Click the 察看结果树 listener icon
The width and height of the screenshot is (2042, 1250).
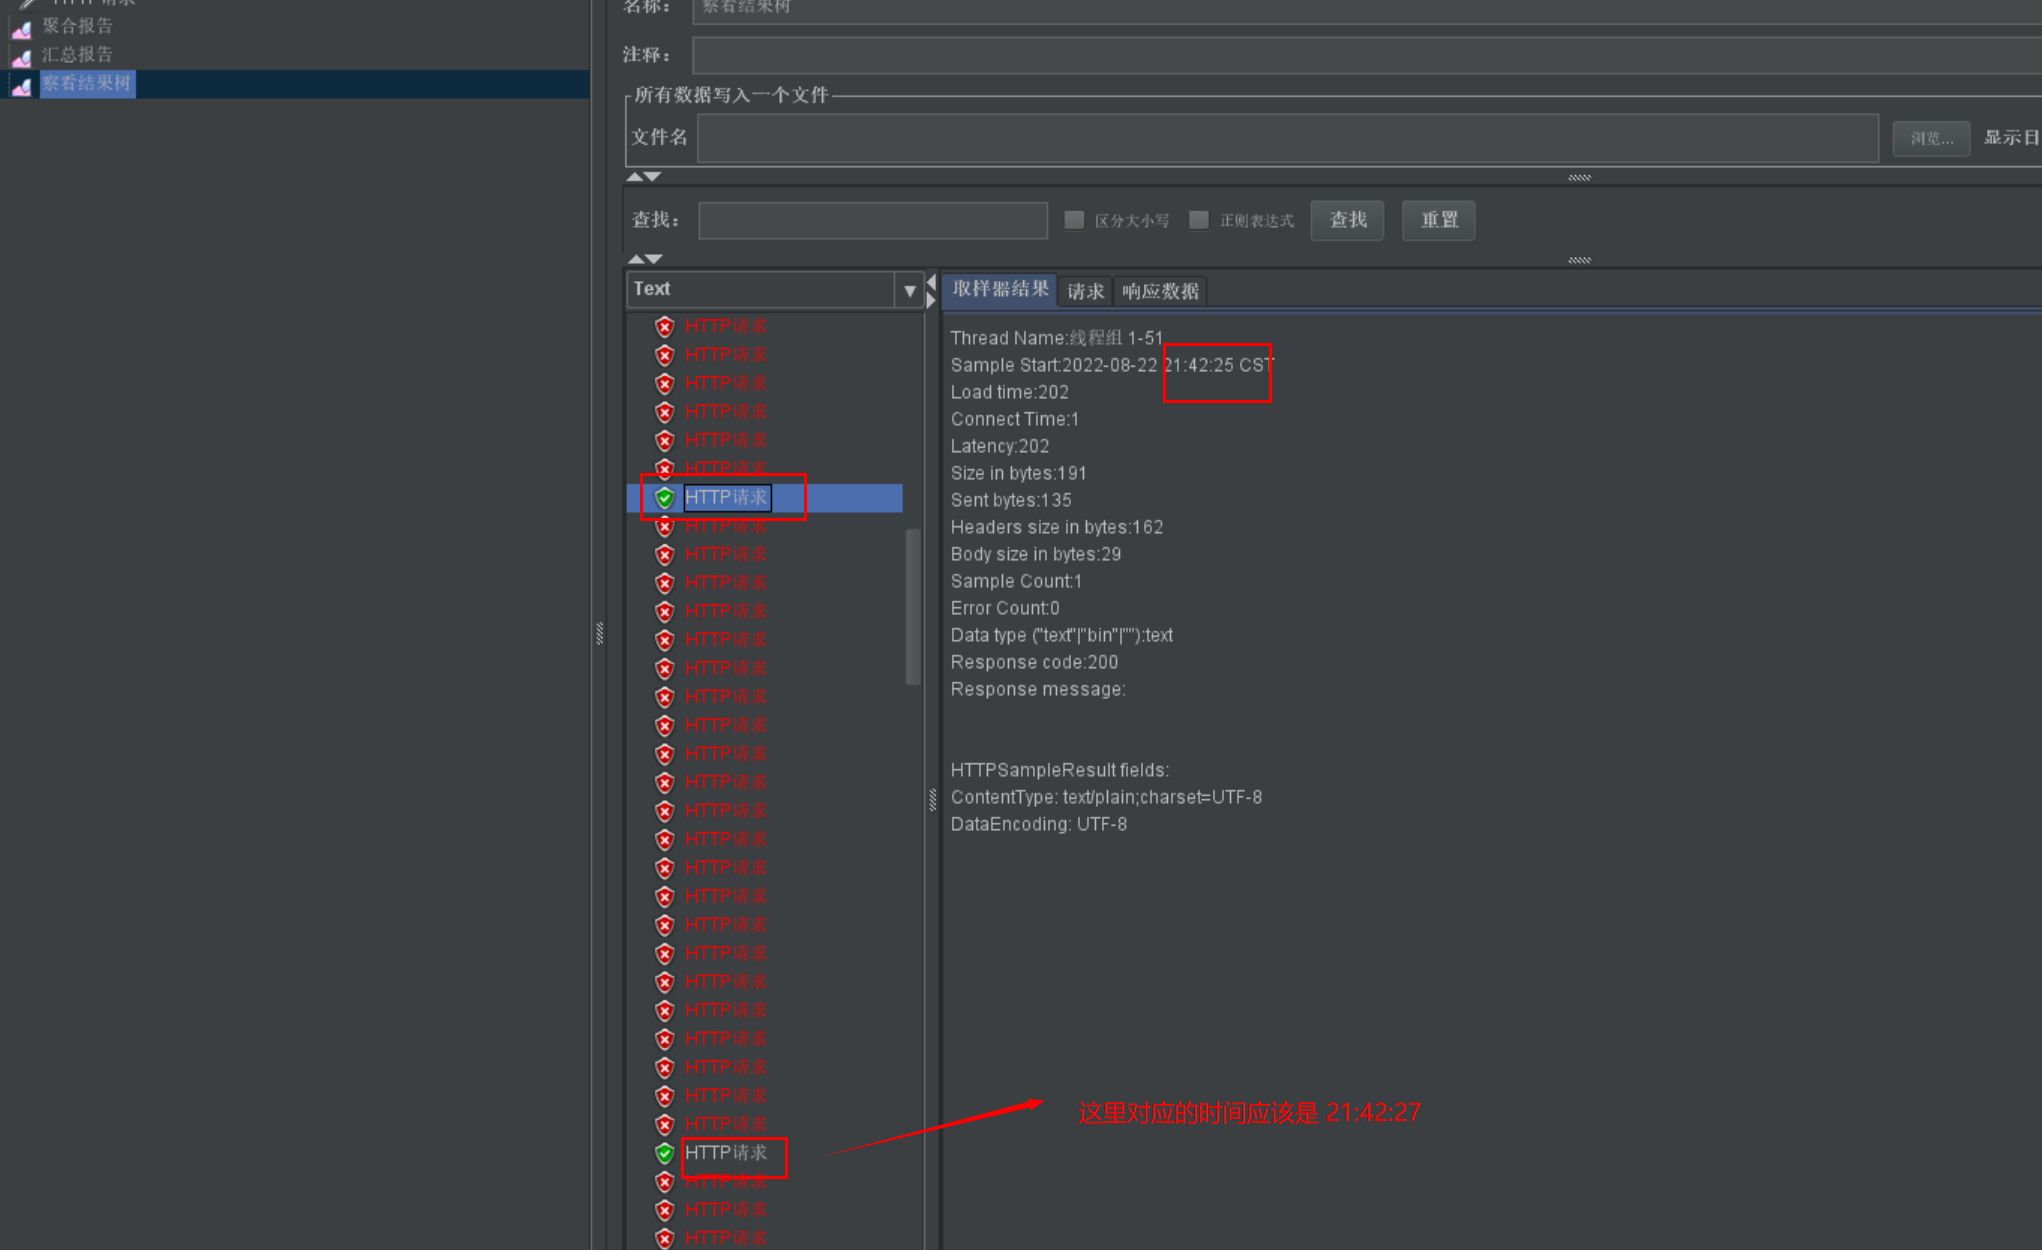[22, 86]
